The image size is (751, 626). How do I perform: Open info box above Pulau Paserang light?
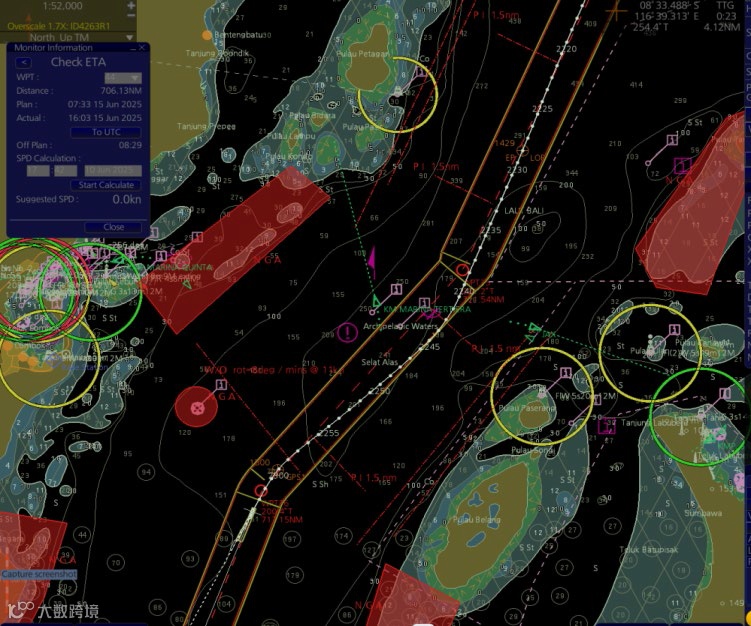[566, 372]
